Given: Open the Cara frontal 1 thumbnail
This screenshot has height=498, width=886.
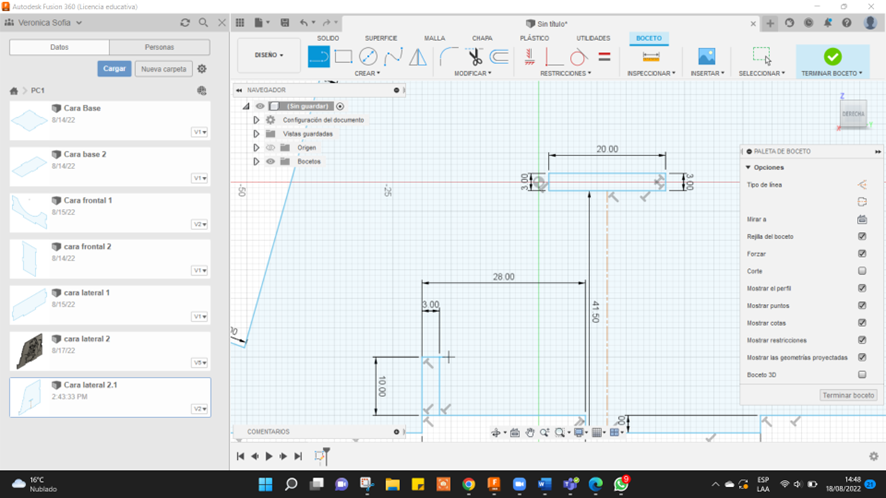Looking at the screenshot, I should [x=29, y=212].
